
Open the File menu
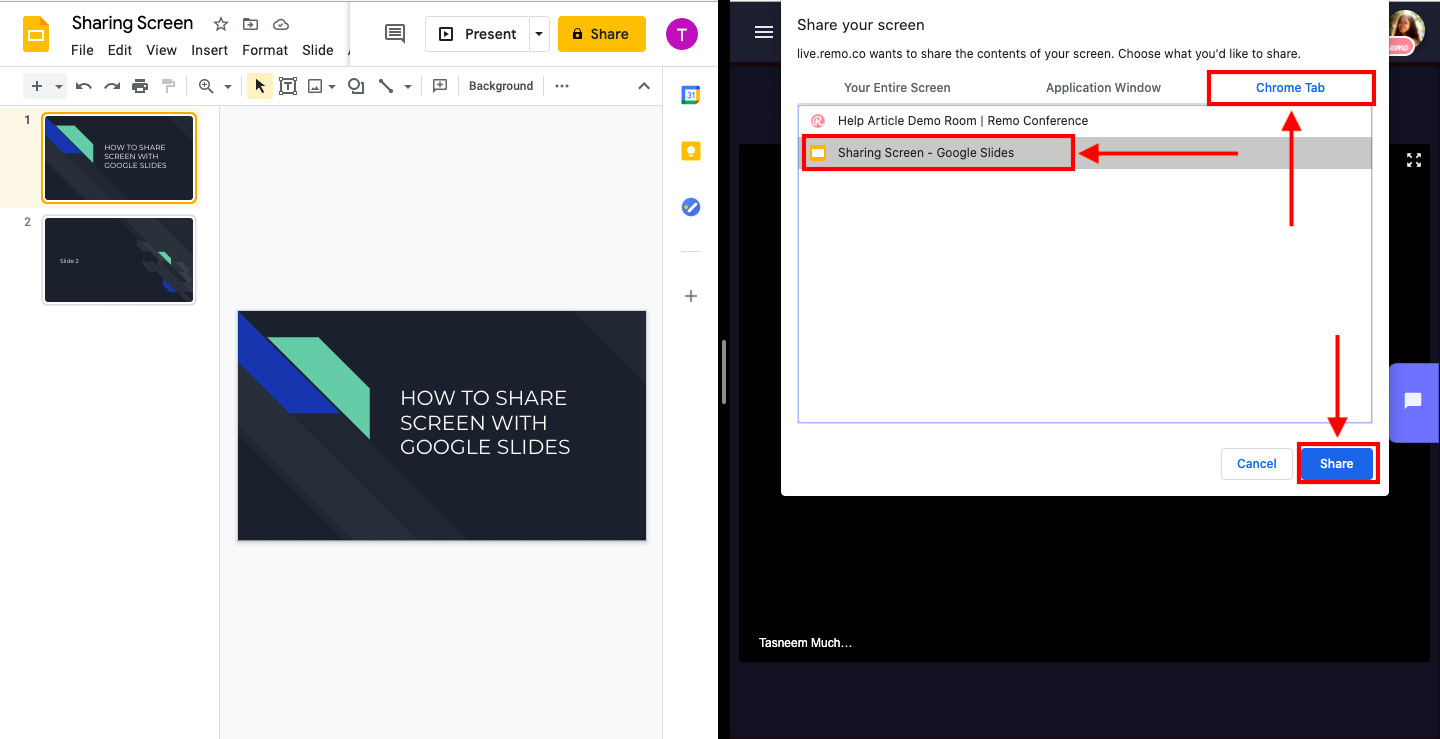tap(82, 50)
